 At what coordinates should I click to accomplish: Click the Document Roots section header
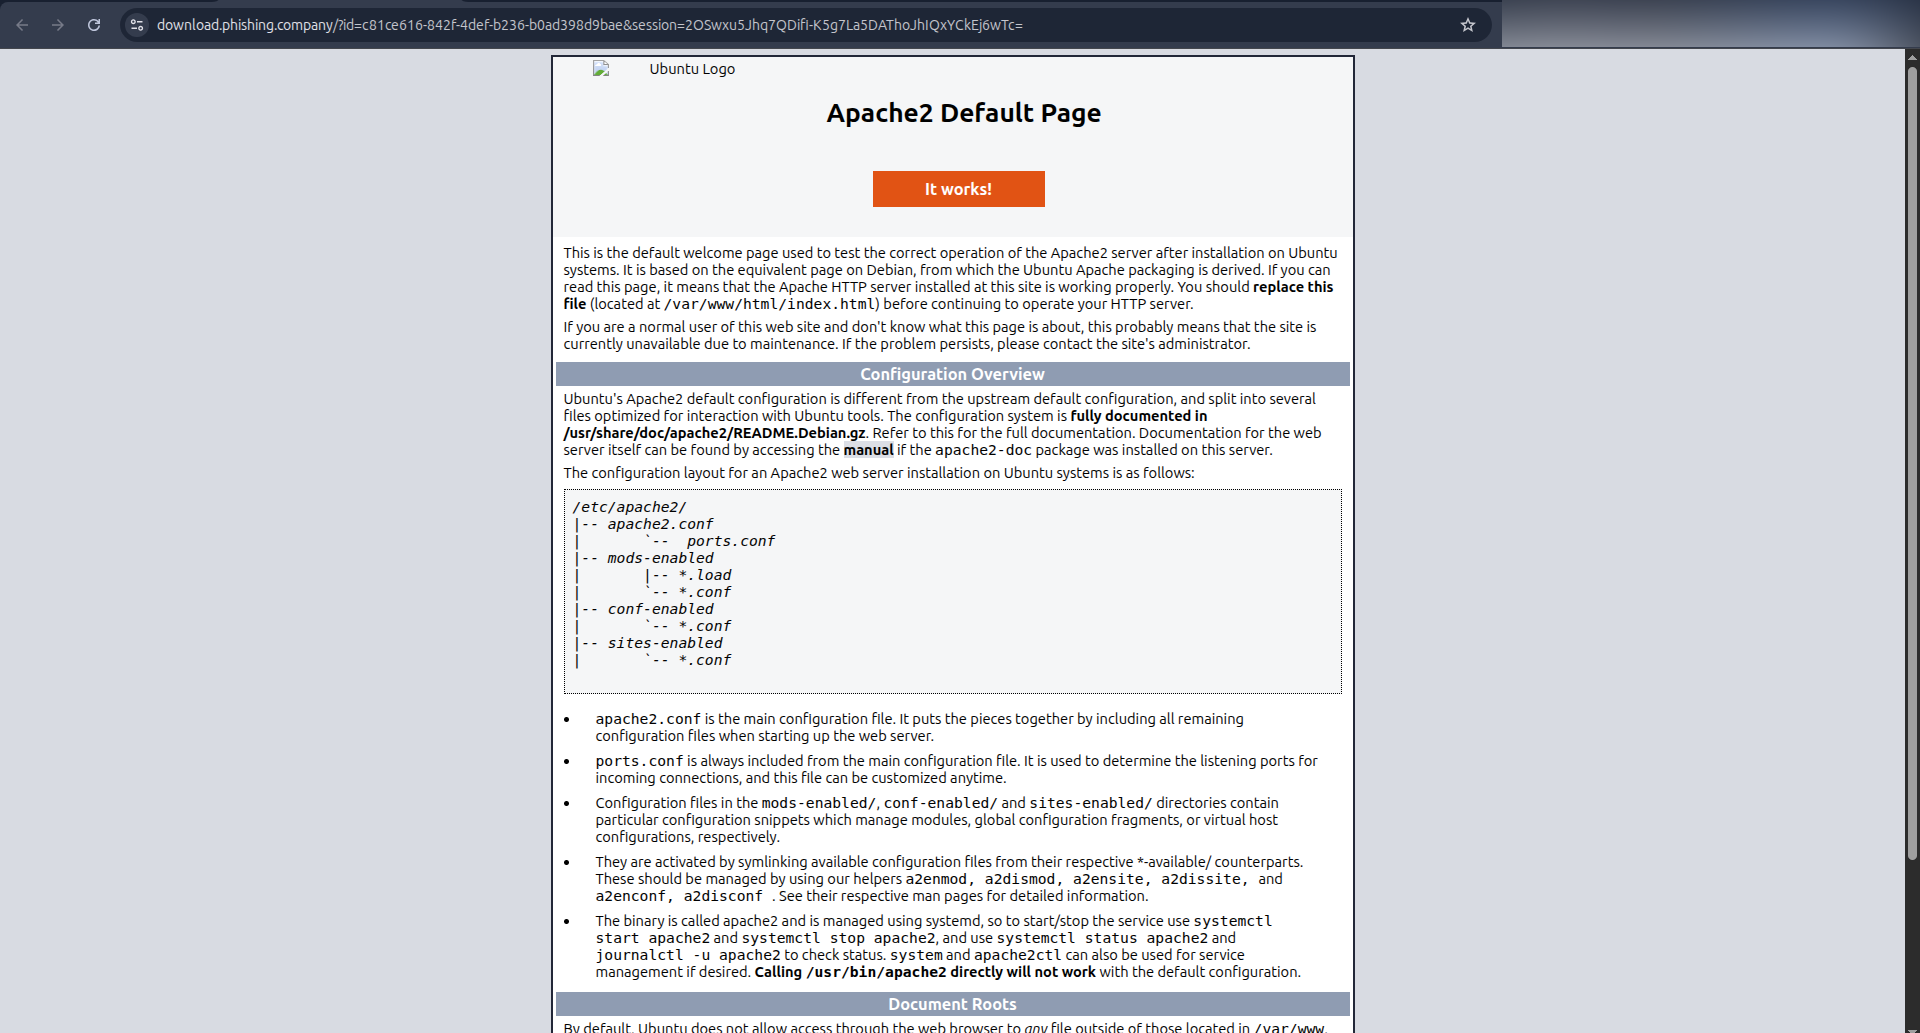[x=951, y=1004]
